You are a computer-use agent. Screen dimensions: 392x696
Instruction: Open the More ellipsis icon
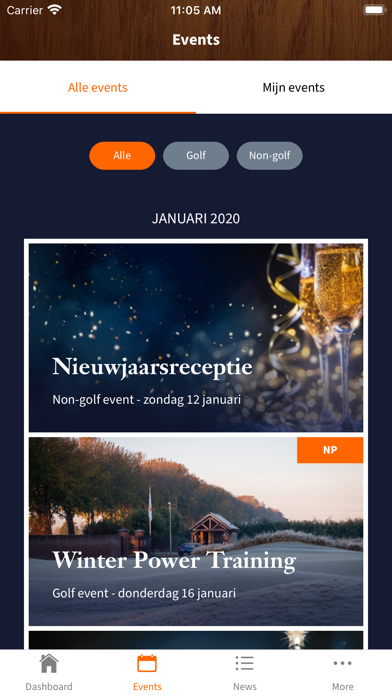[x=343, y=663]
